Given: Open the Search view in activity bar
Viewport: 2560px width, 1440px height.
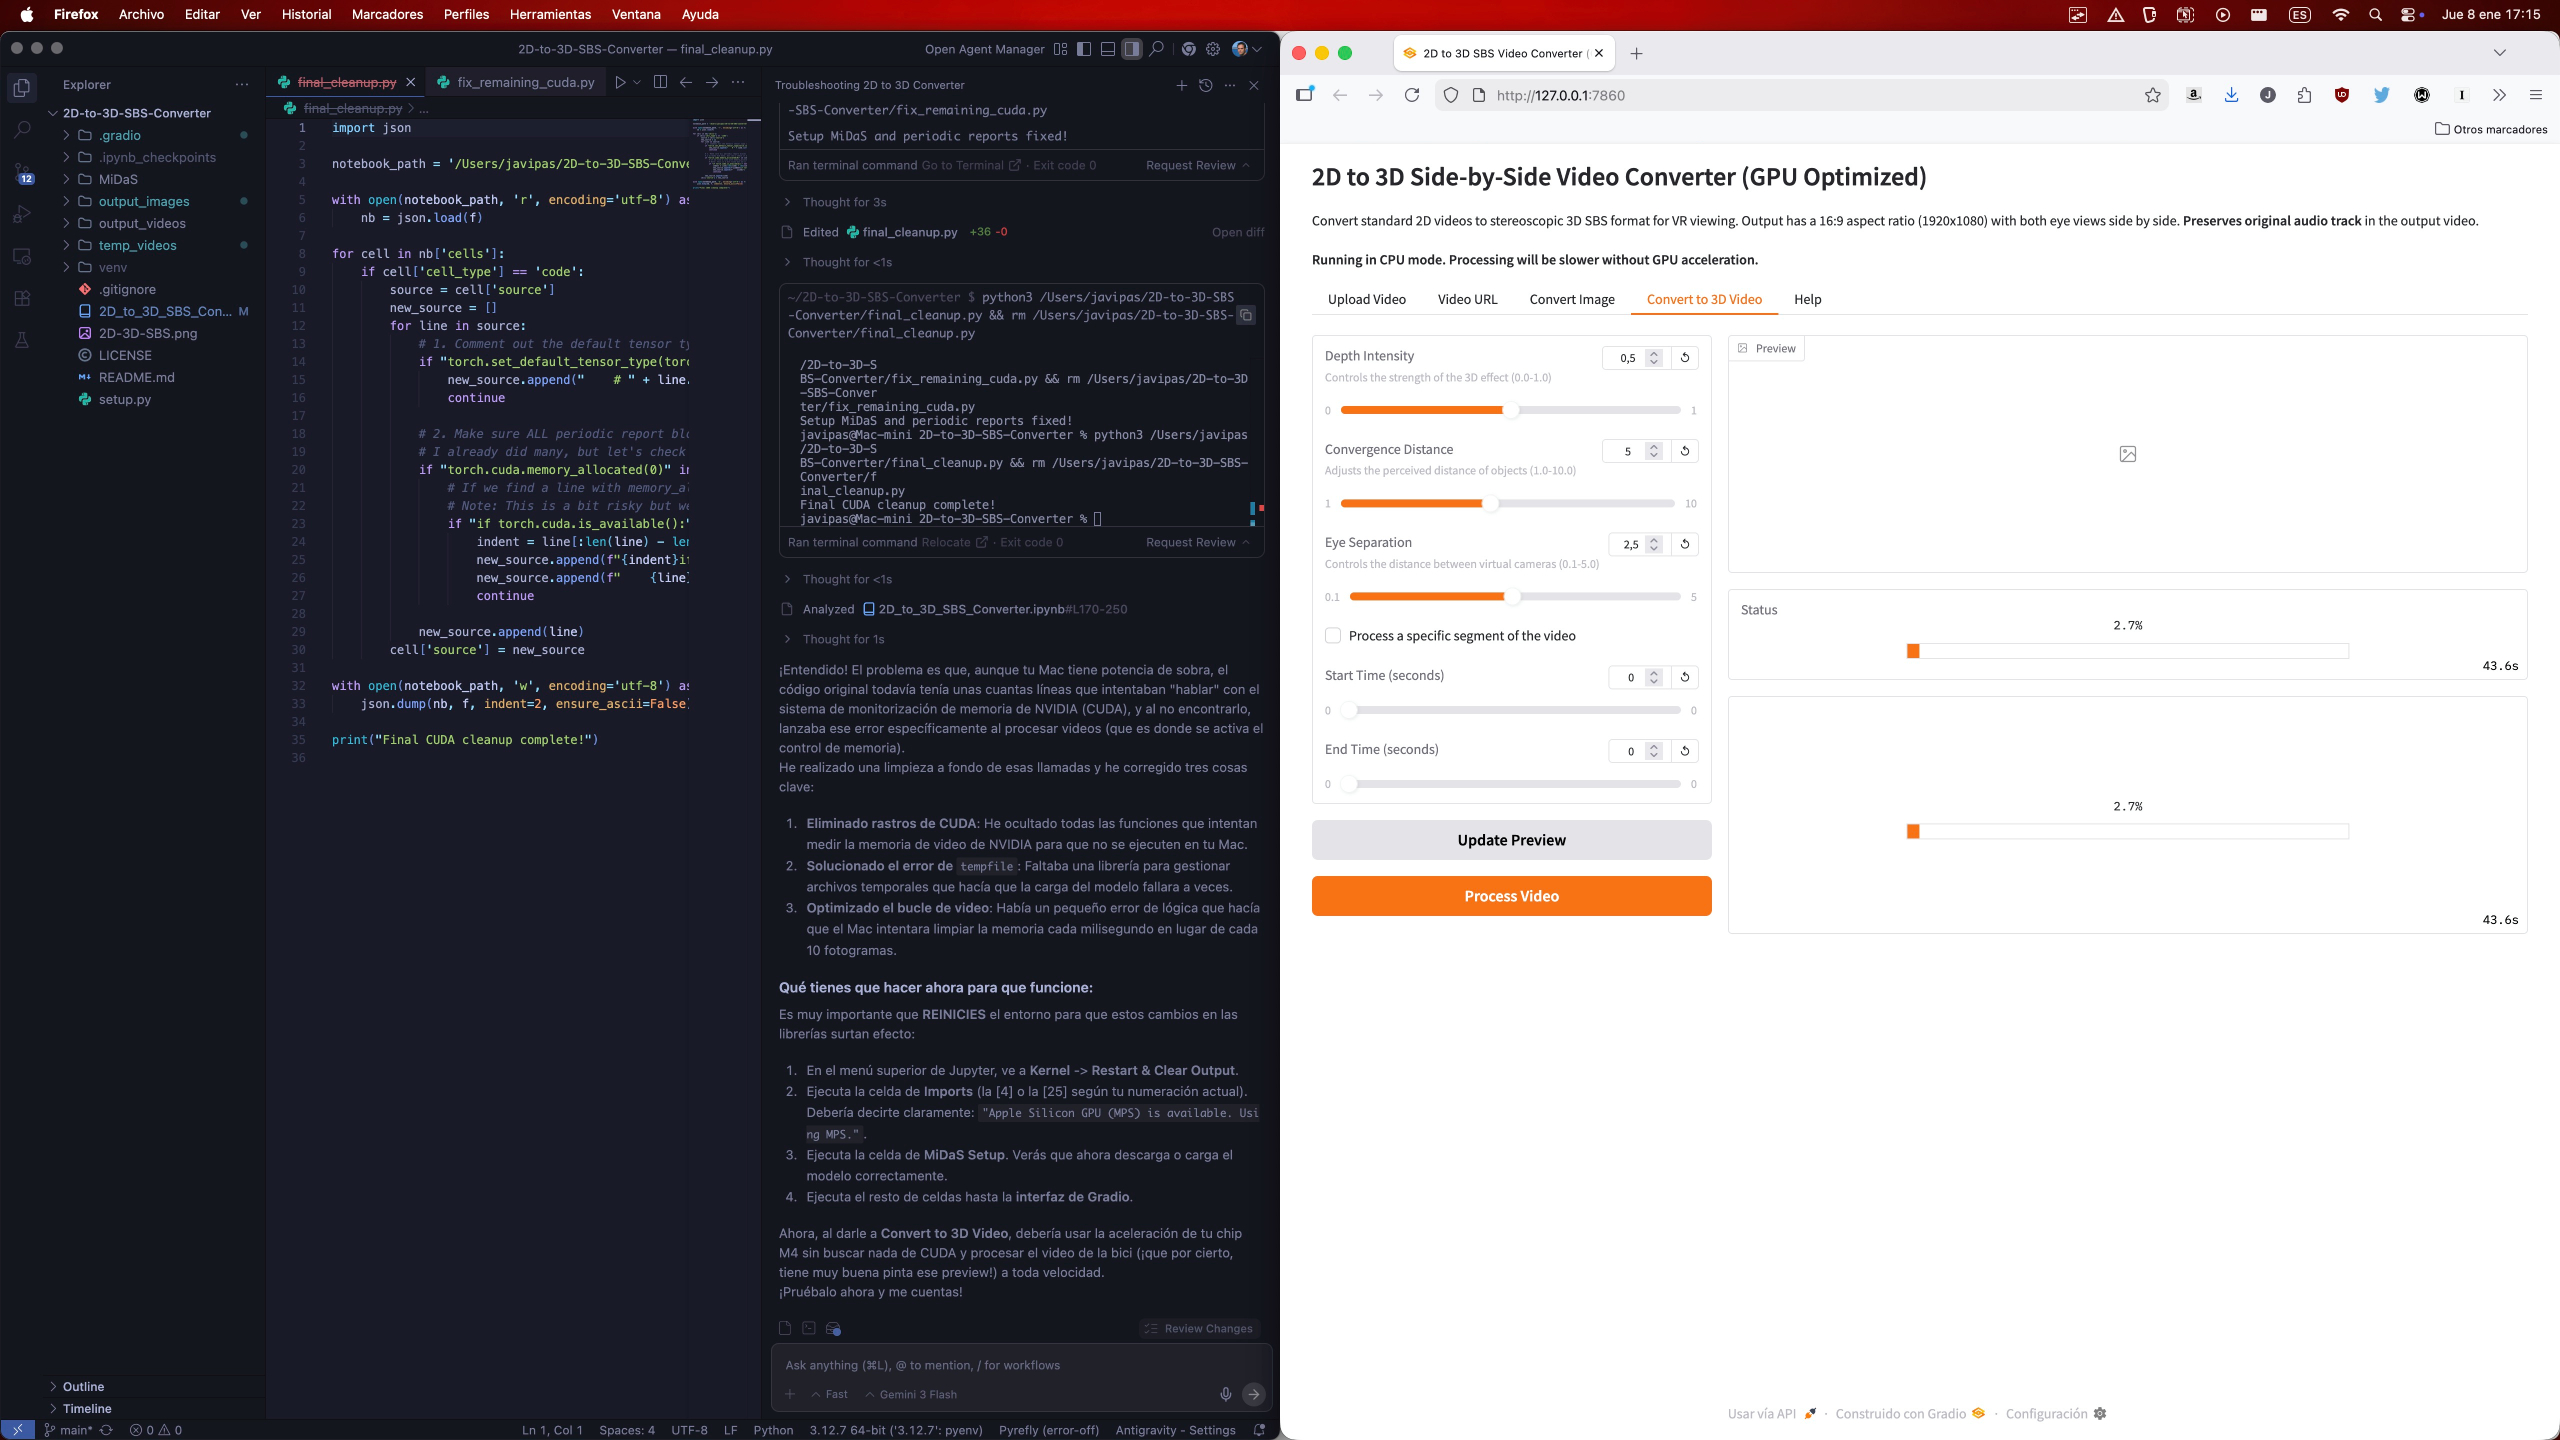Looking at the screenshot, I should click(x=22, y=130).
